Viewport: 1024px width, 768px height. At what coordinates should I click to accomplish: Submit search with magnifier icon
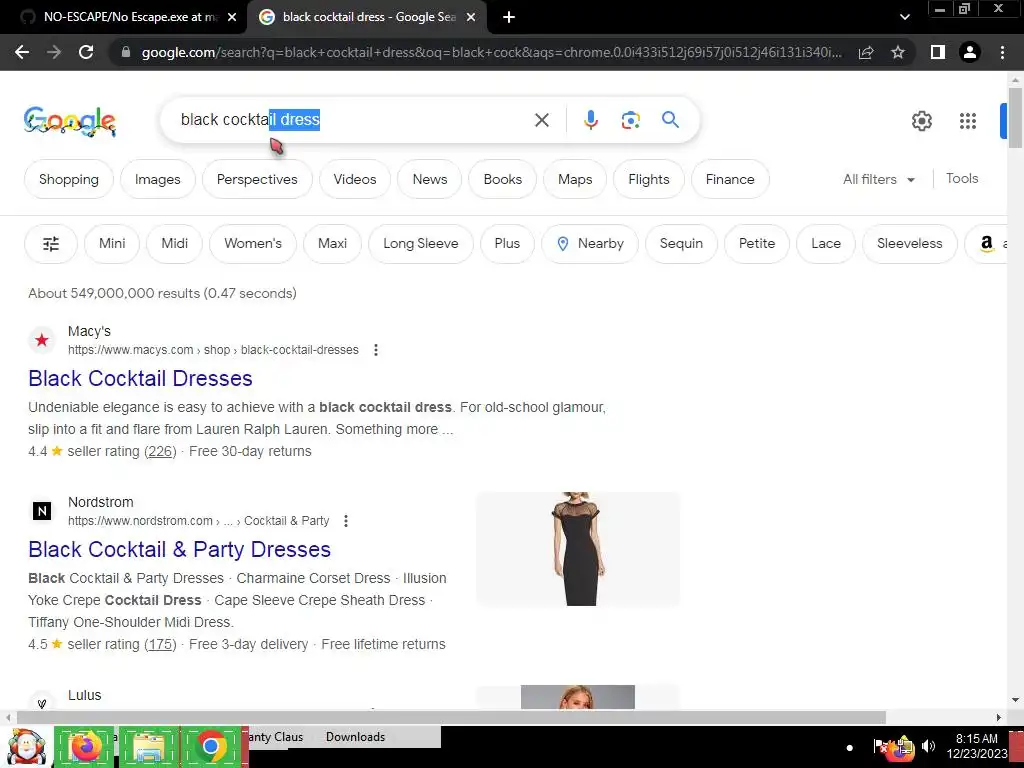670,120
